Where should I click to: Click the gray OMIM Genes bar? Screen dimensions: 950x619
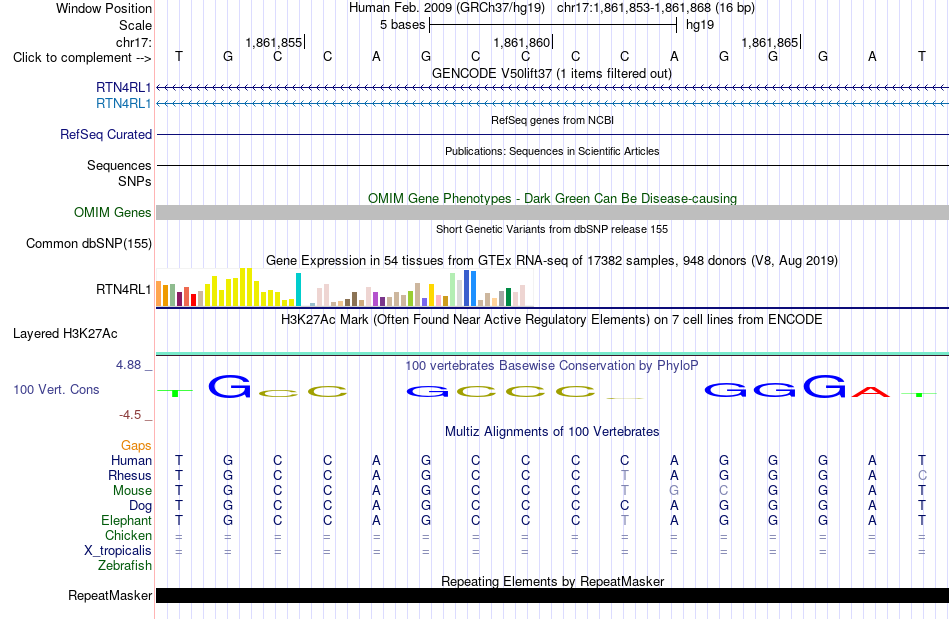tap(553, 213)
